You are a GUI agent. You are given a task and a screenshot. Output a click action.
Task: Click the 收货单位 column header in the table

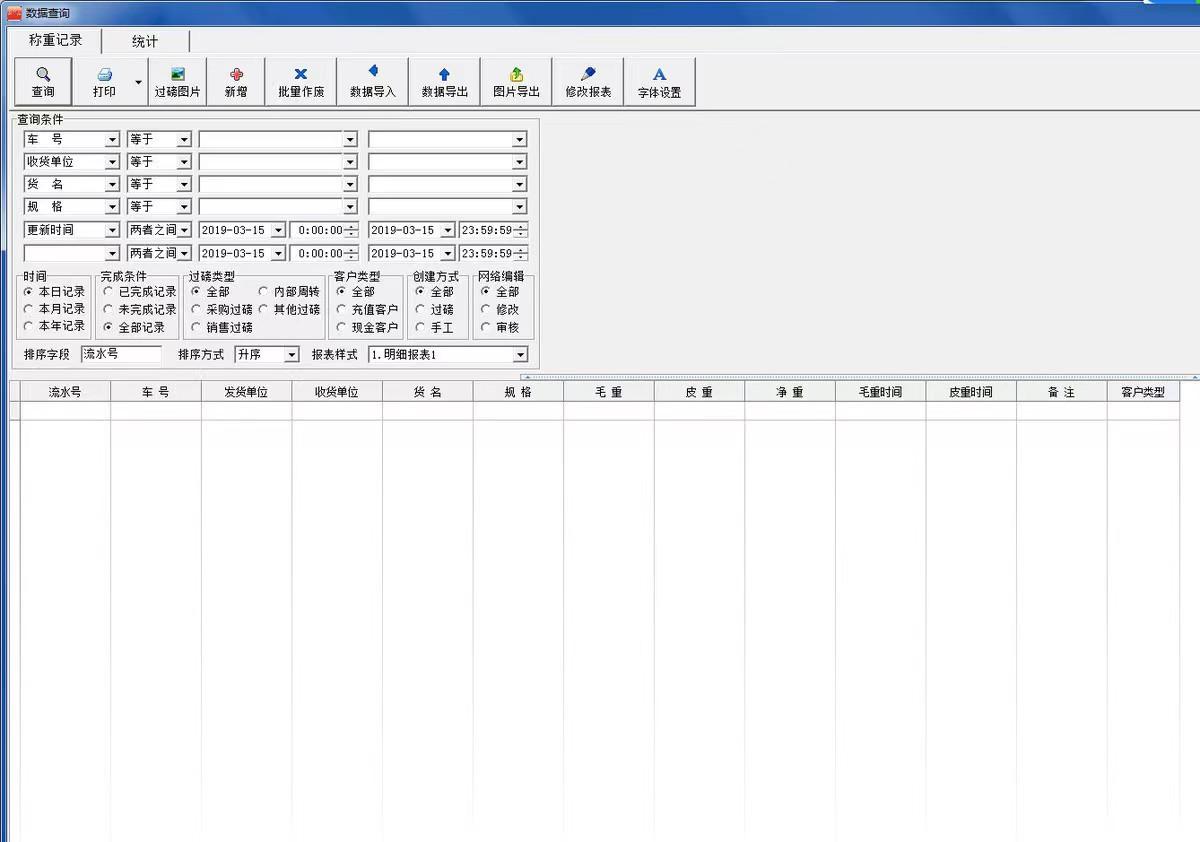[x=337, y=392]
